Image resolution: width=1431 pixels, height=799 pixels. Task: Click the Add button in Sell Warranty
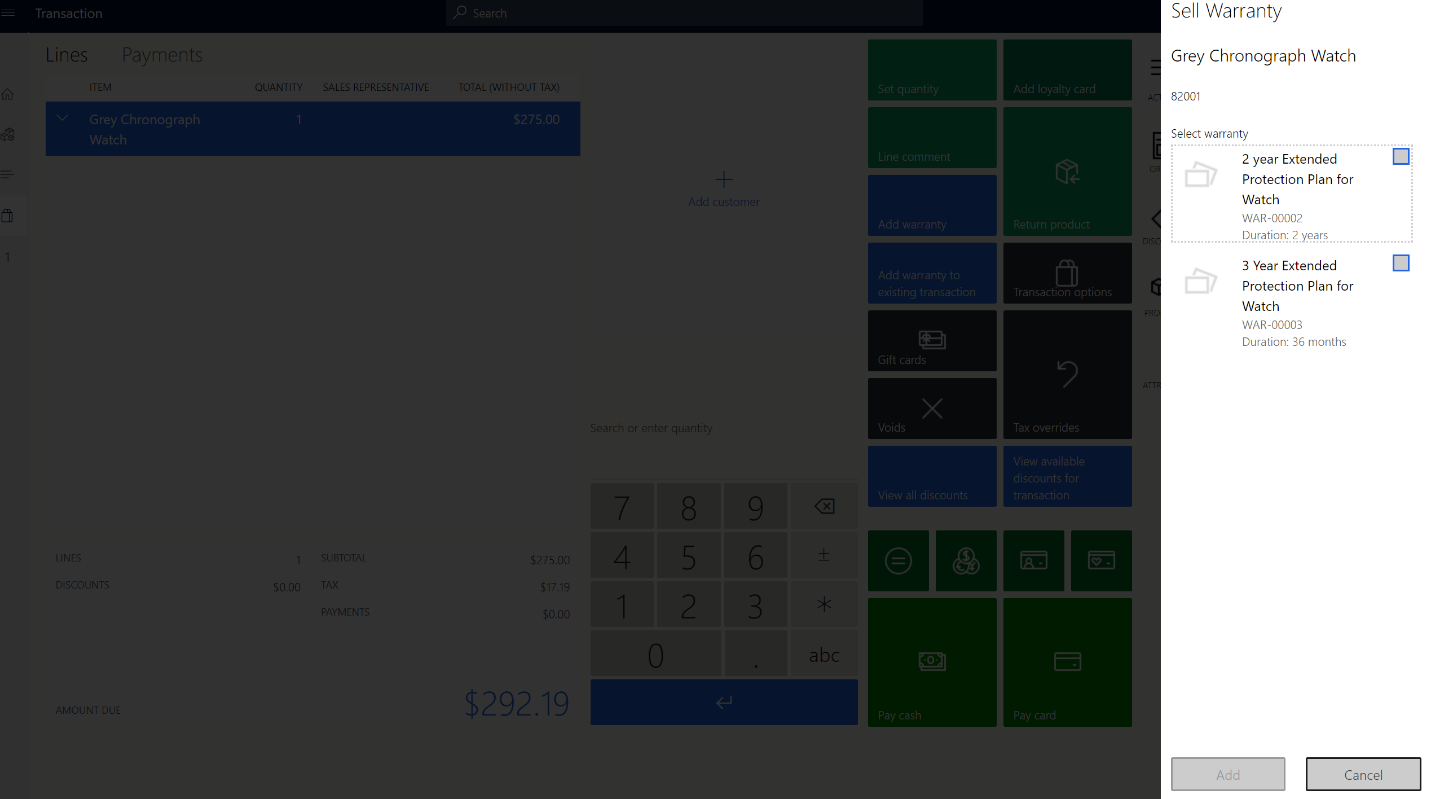(1228, 774)
